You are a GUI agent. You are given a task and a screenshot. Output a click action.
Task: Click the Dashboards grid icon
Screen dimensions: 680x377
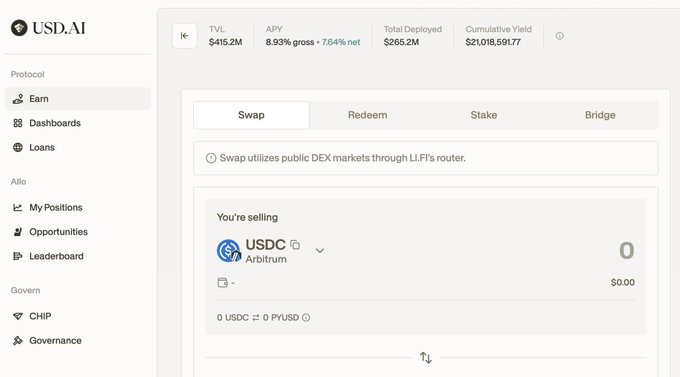[18, 123]
